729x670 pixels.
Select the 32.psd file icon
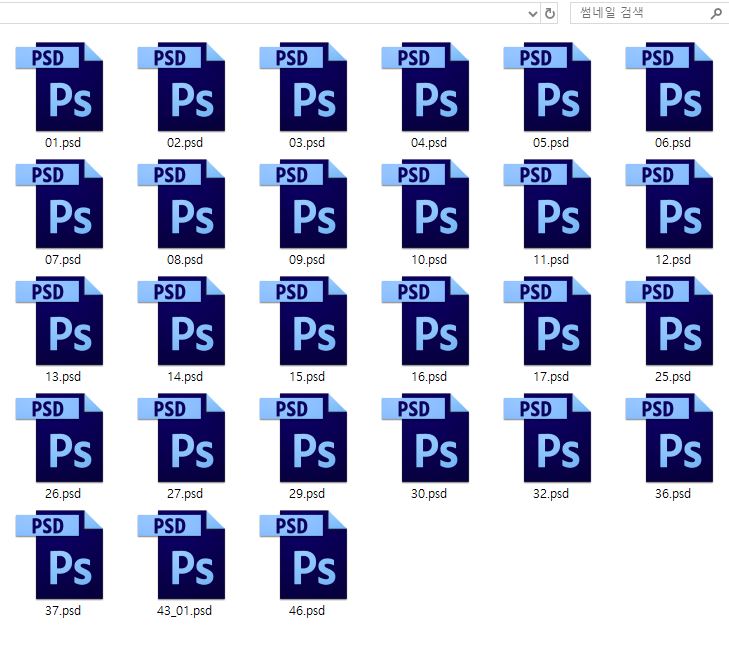tap(547, 438)
